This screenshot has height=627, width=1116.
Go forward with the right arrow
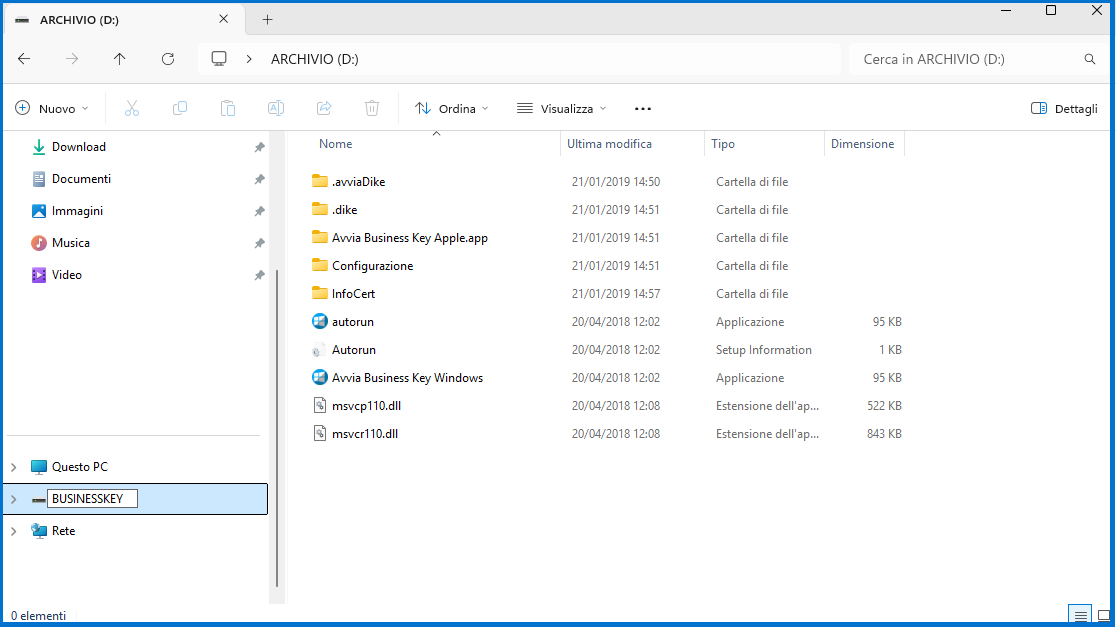(72, 59)
